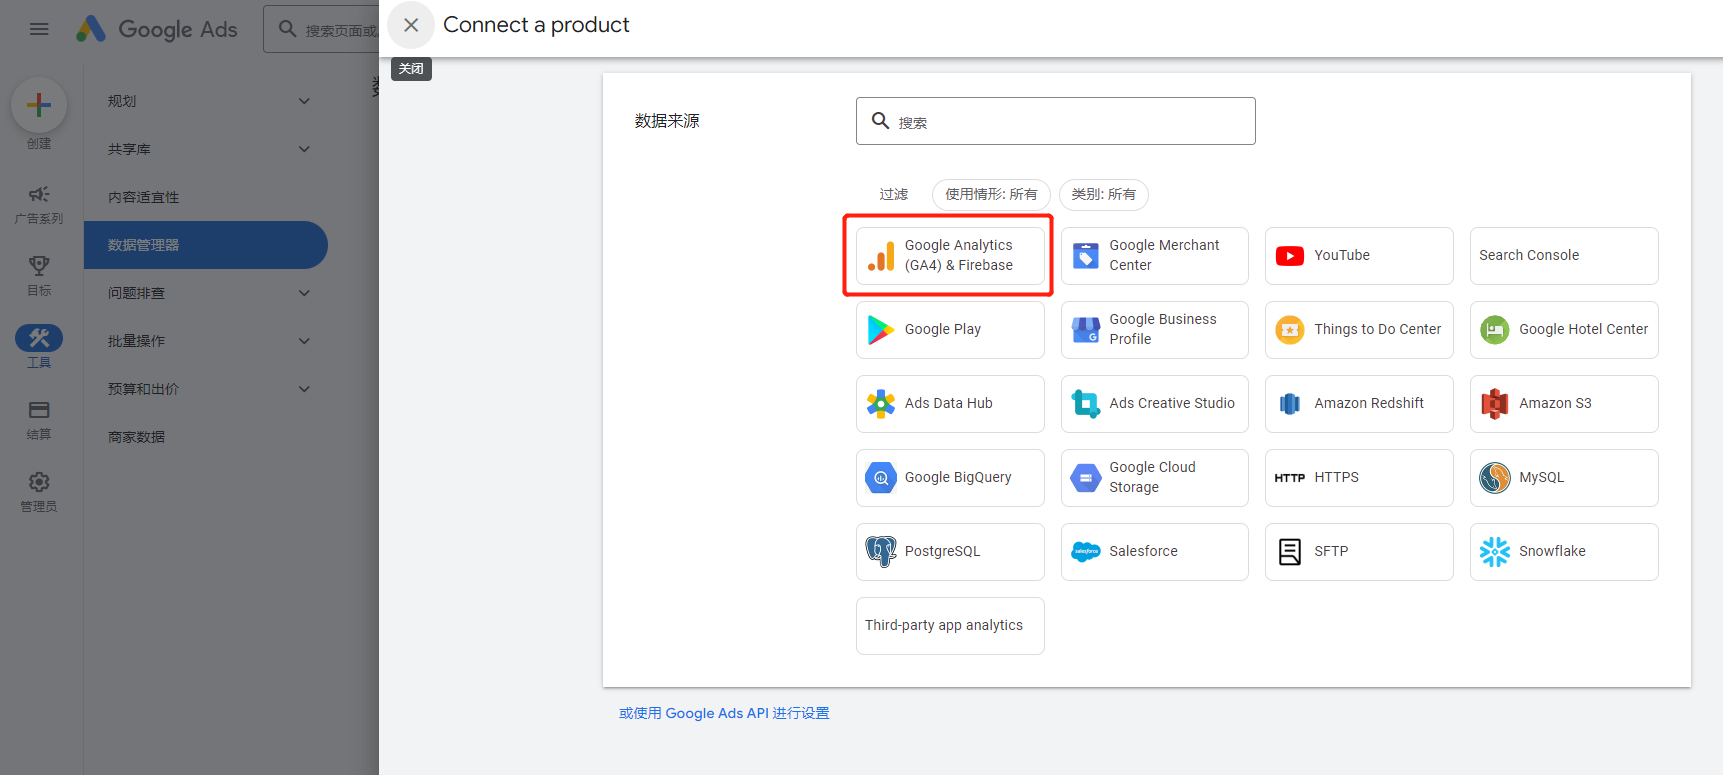Pick MySQL data source

[x=1564, y=478]
